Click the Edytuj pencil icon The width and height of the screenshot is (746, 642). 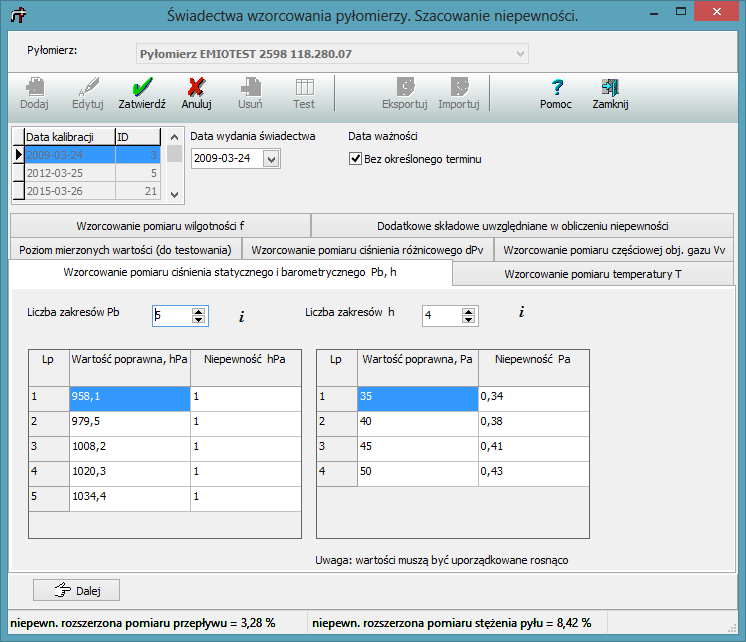pyautogui.click(x=88, y=88)
